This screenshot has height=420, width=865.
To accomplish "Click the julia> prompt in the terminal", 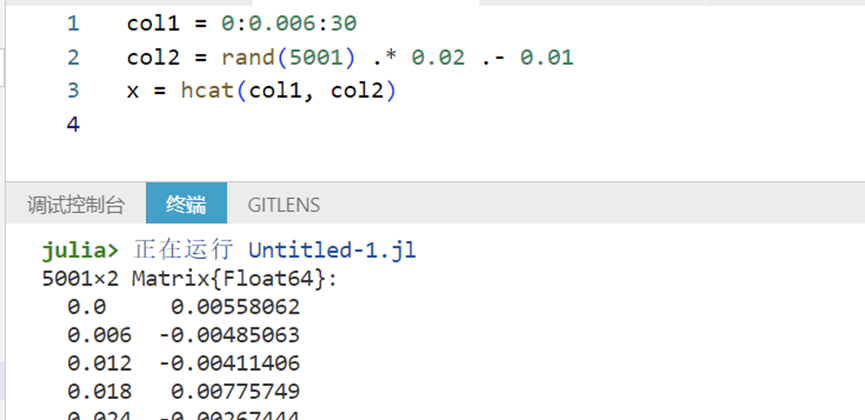I will click(80, 251).
